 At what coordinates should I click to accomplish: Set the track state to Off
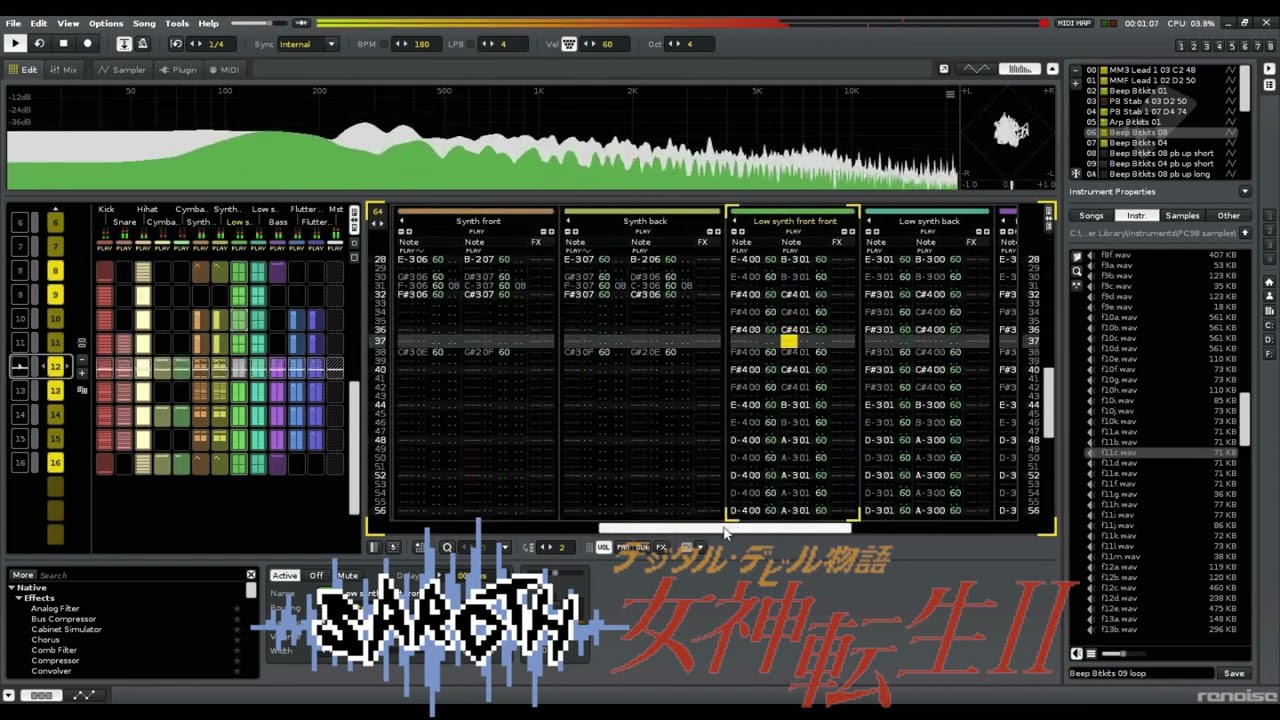[x=316, y=575]
